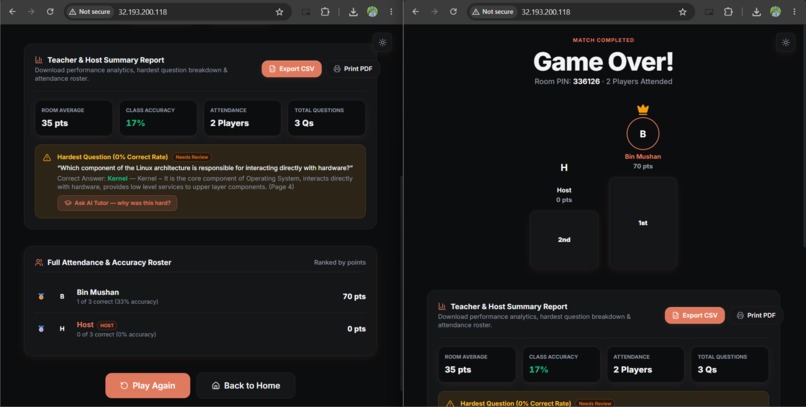Screen dimensions: 806x407
Task: Click the Room Average 35 pts card in the right window
Action: 477,364
